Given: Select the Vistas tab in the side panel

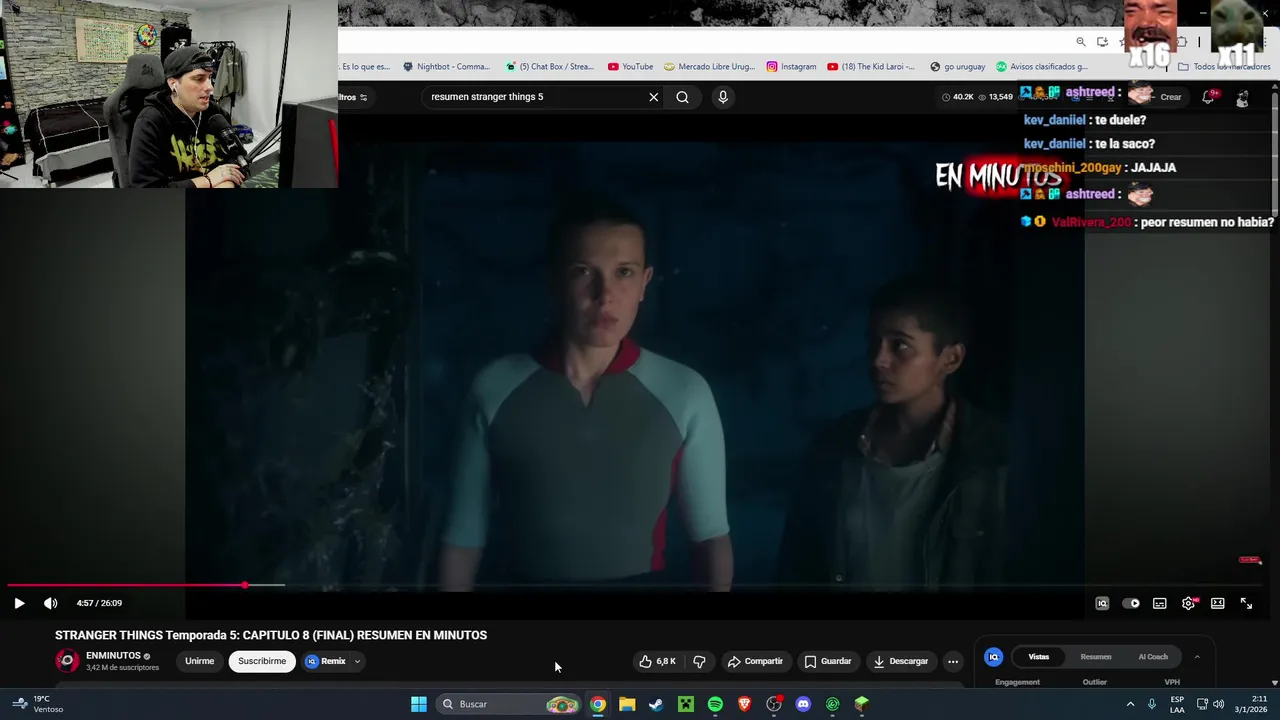Looking at the screenshot, I should click(1039, 657).
